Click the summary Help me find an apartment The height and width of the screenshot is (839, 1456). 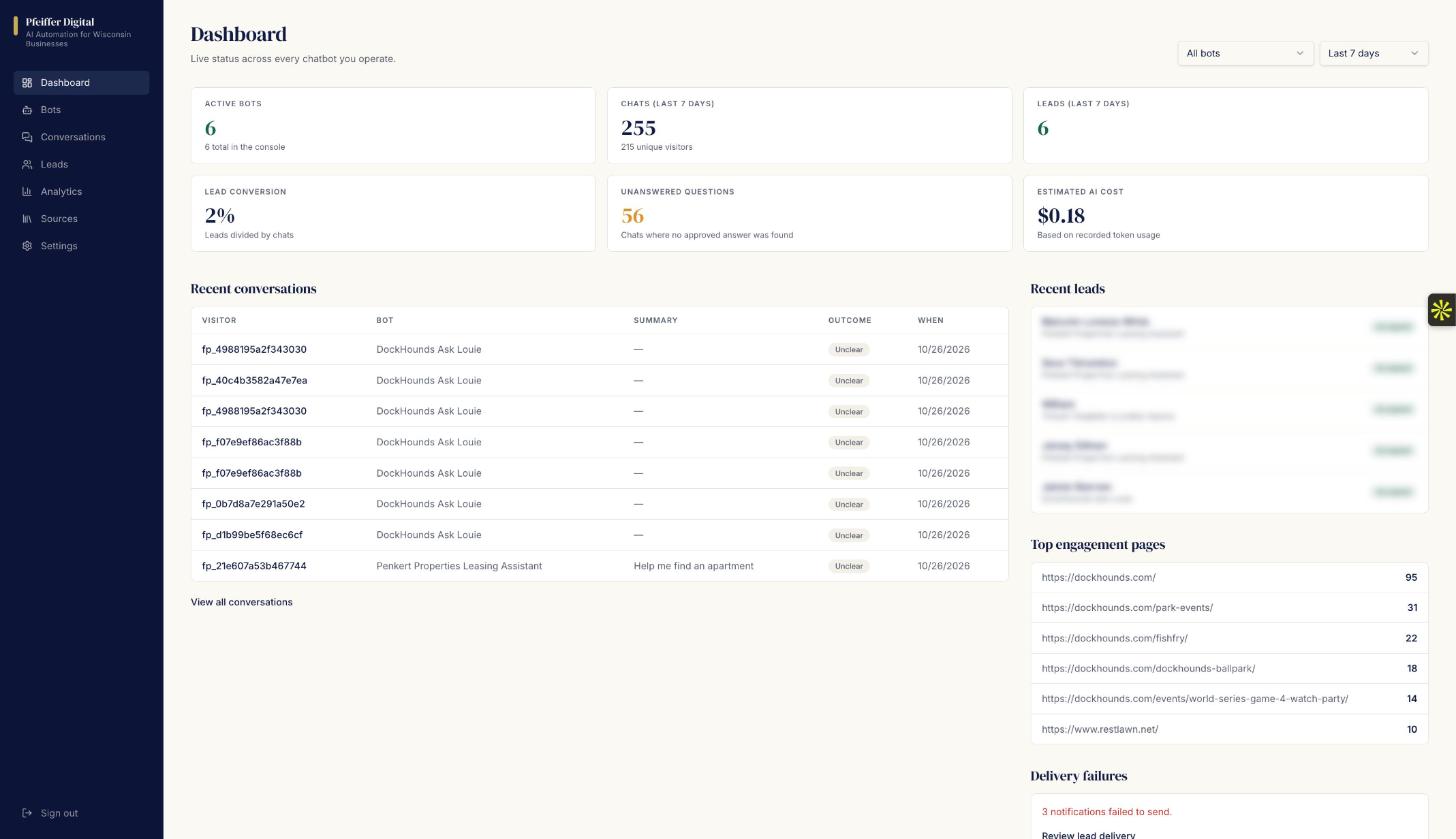(693, 566)
